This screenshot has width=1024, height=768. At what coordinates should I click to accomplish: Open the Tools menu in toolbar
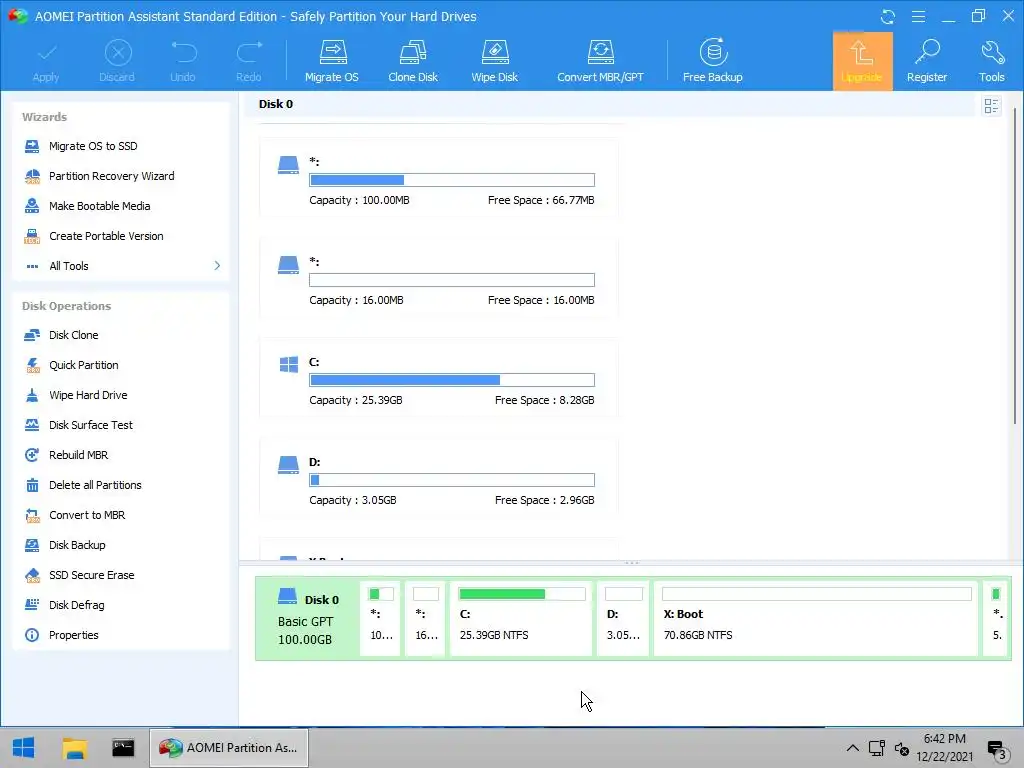pyautogui.click(x=991, y=61)
